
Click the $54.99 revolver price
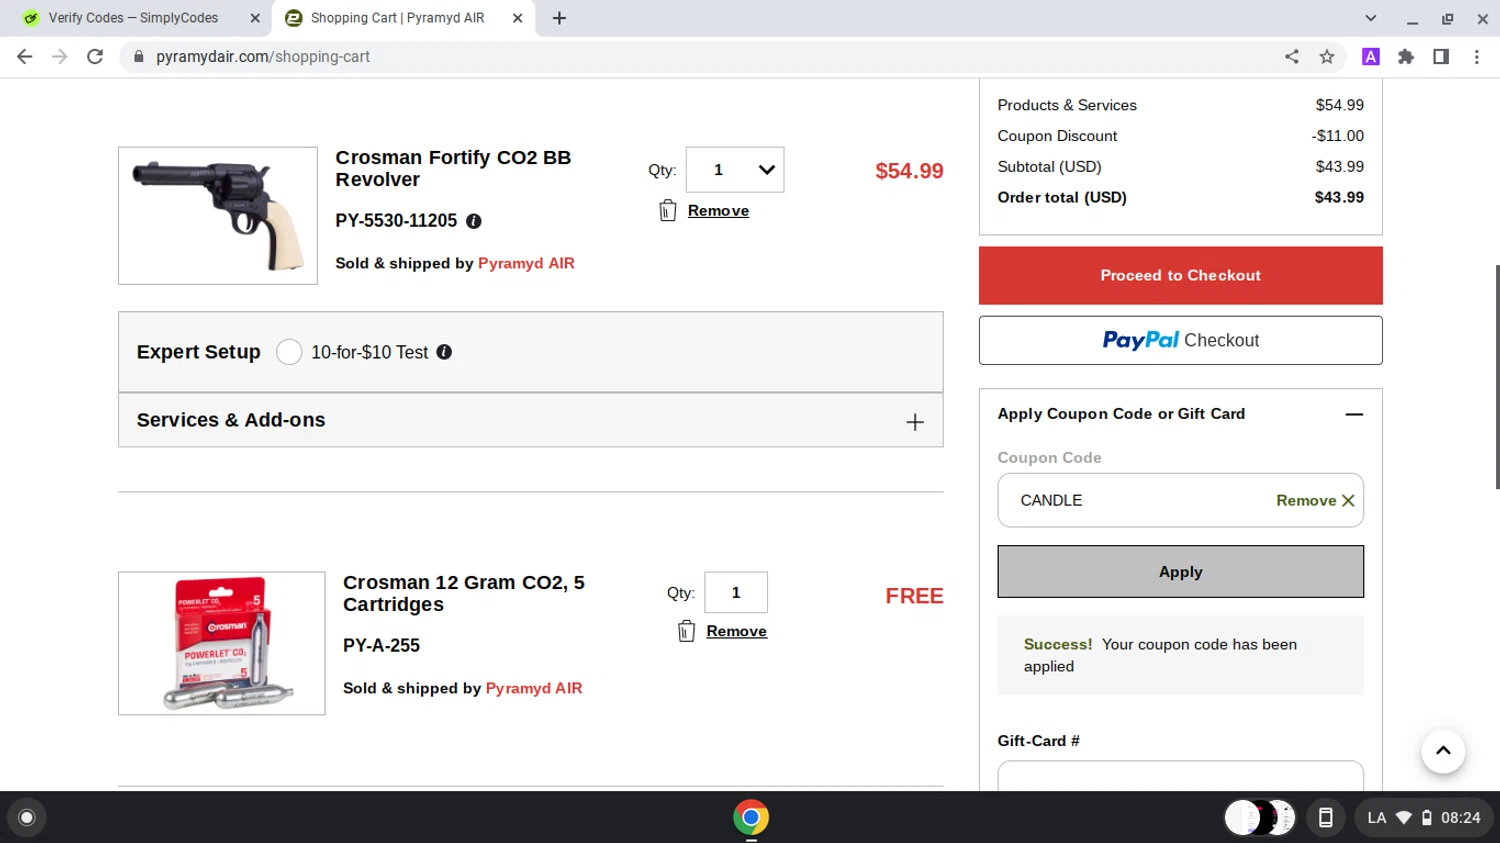click(x=909, y=171)
